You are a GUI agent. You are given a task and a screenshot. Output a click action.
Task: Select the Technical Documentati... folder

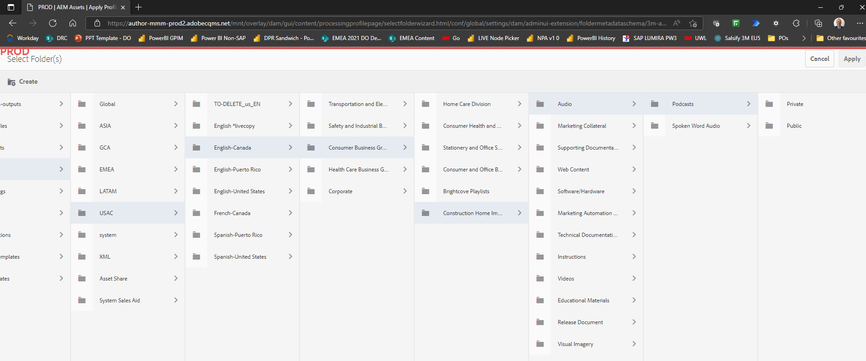[586, 235]
